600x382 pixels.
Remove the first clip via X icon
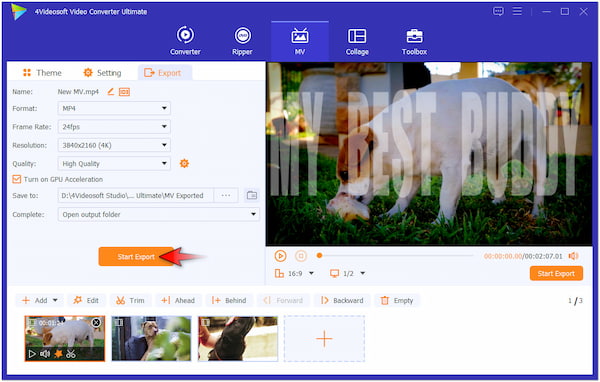pyautogui.click(x=96, y=323)
